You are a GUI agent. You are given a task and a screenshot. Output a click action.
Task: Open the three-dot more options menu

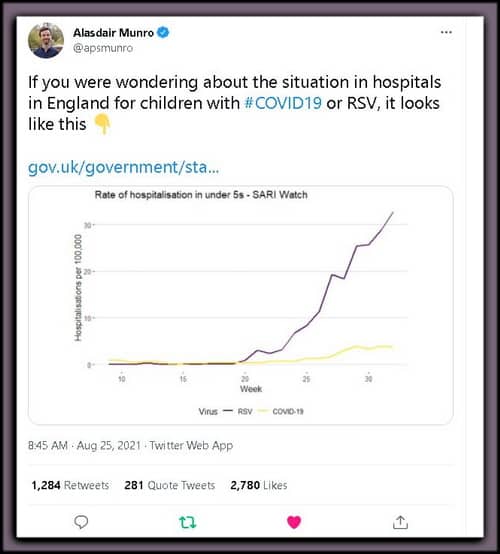(x=446, y=32)
